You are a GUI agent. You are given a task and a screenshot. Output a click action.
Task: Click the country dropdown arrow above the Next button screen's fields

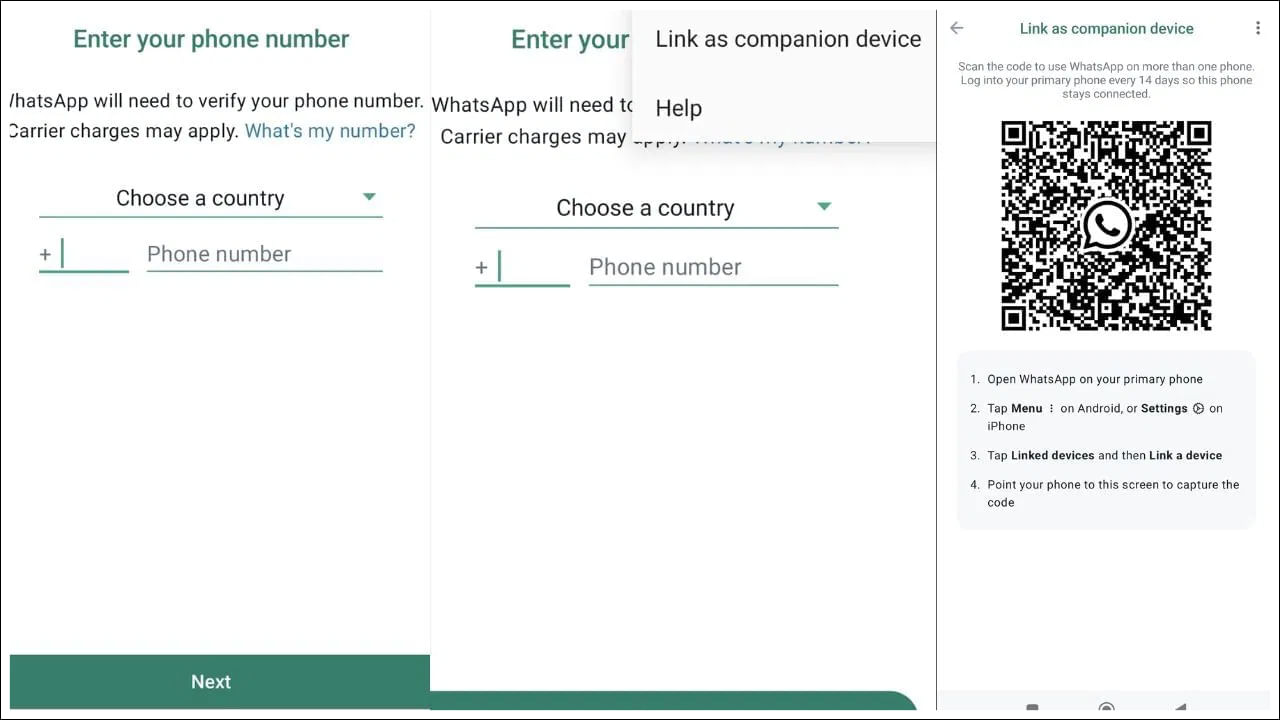(369, 197)
